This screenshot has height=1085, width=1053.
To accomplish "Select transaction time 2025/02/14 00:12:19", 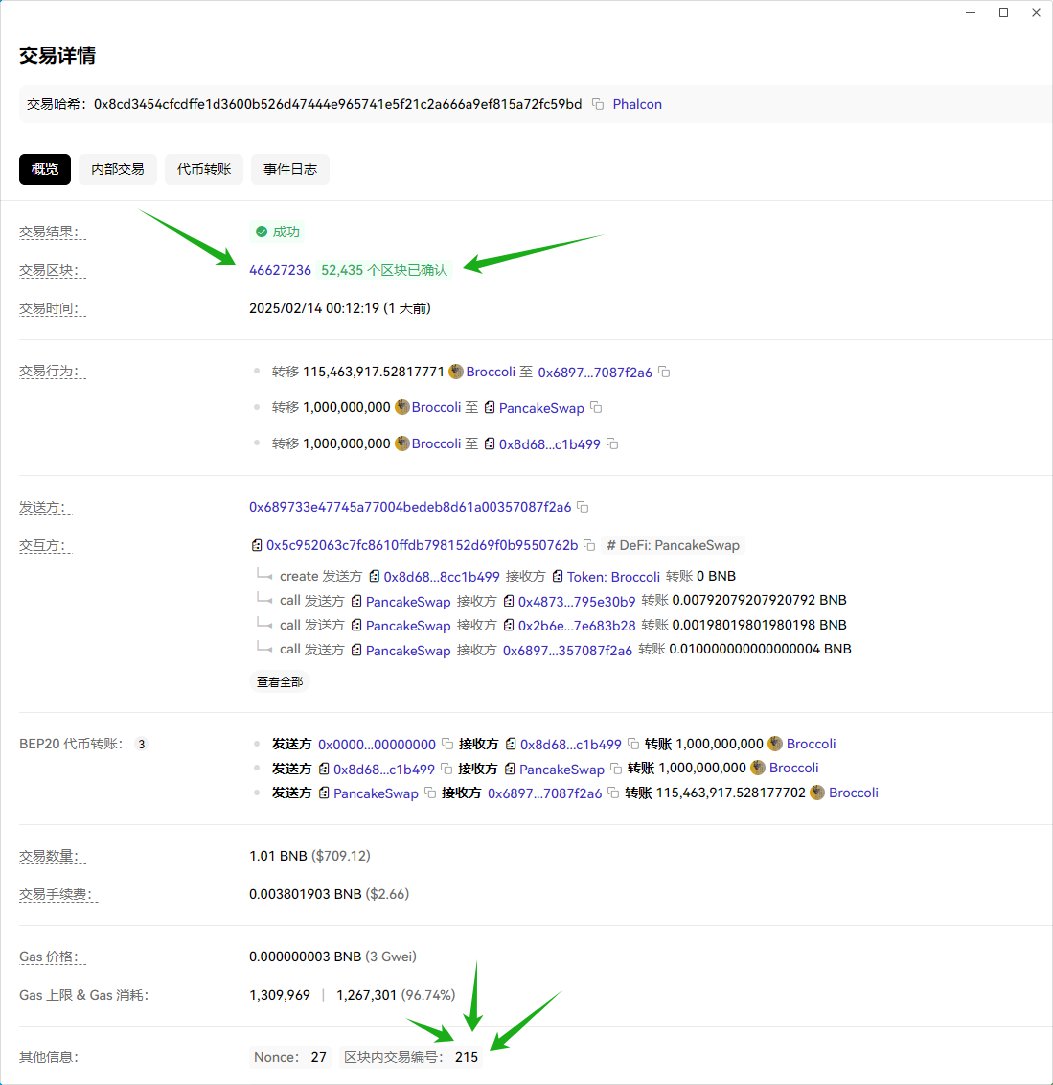I will click(x=340, y=308).
